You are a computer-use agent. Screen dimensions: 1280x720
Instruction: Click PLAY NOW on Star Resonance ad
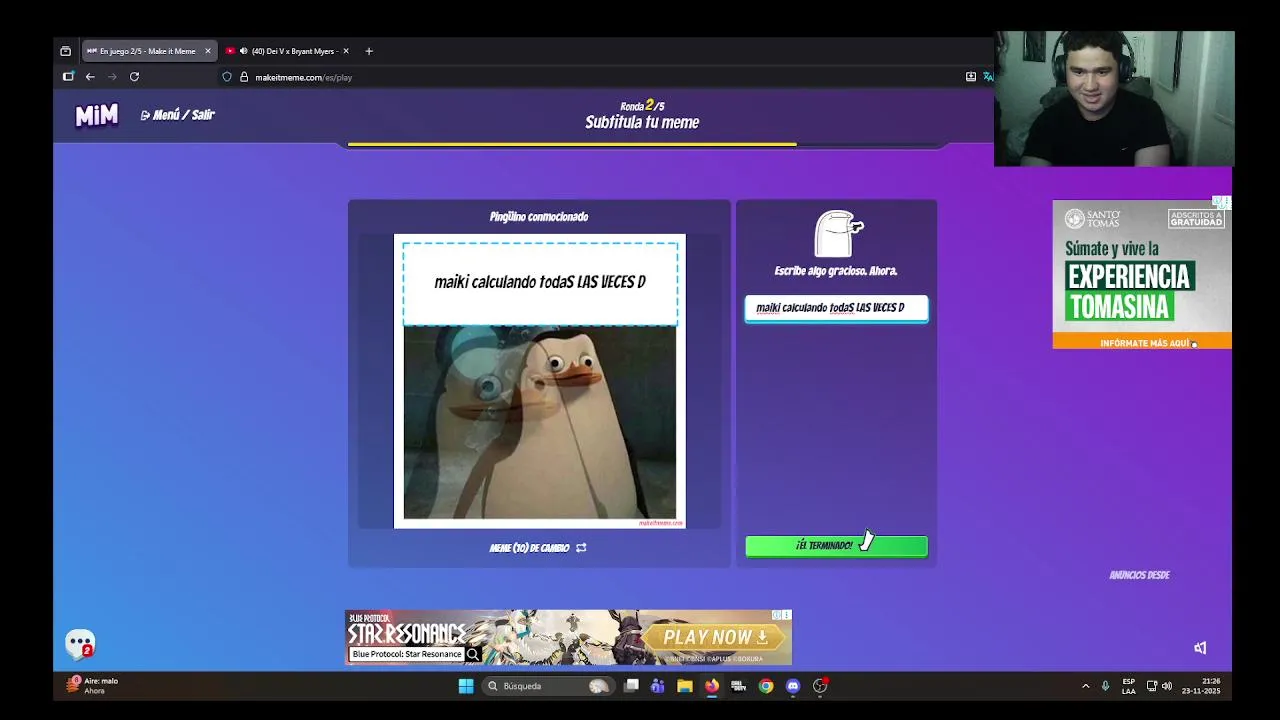pos(715,637)
